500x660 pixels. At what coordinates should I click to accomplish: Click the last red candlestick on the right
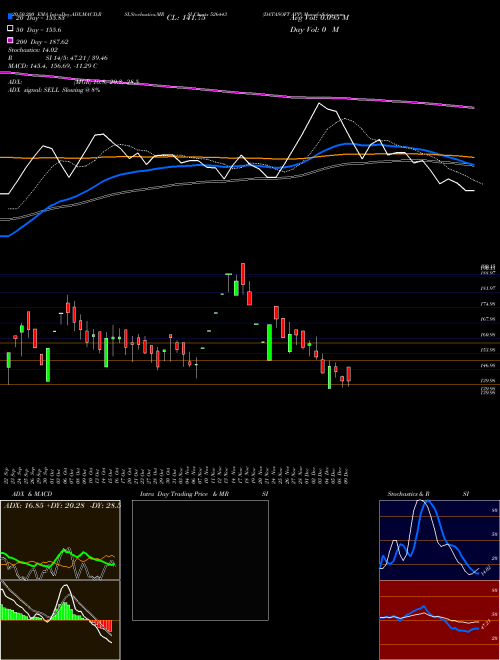[x=348, y=374]
